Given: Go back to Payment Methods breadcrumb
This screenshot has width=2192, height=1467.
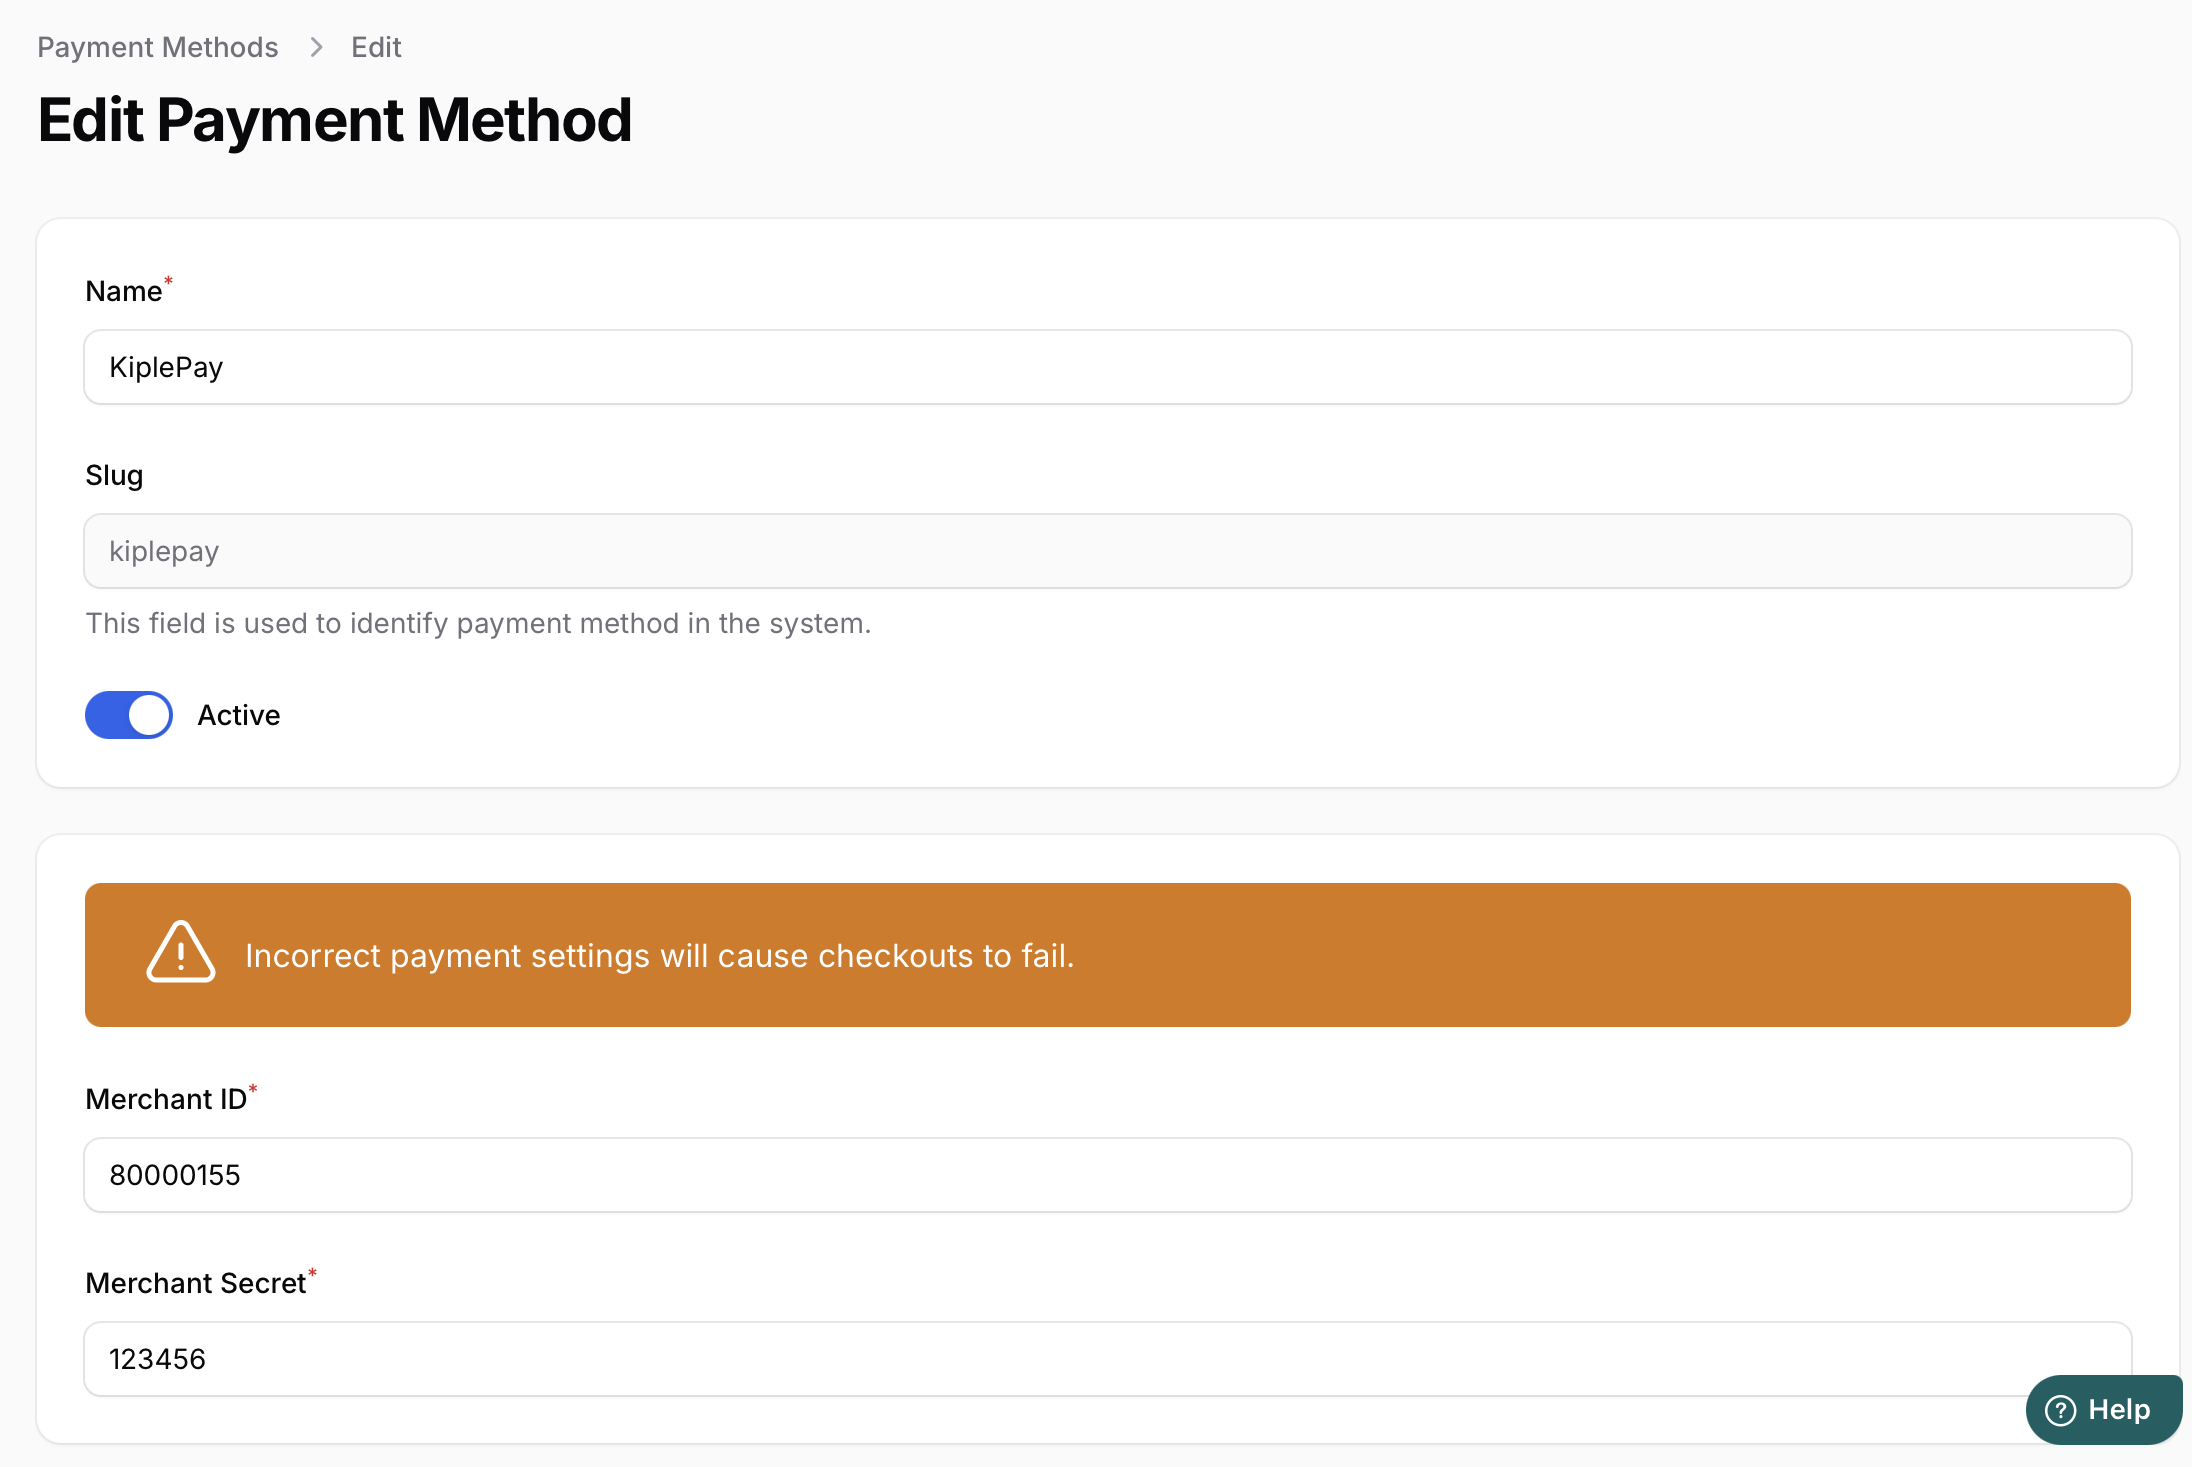Looking at the screenshot, I should tap(158, 47).
